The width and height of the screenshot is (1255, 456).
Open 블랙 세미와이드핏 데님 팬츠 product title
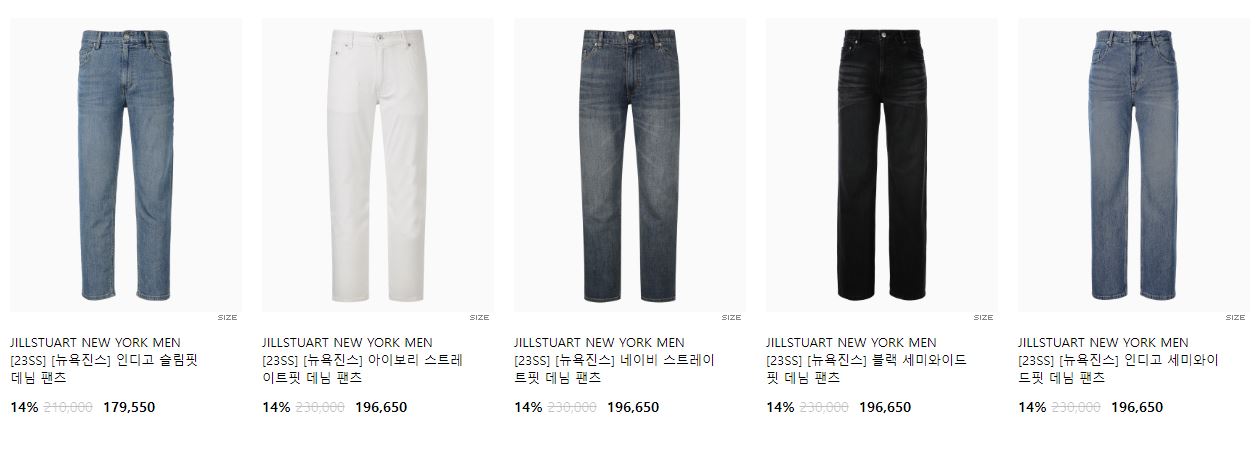(866, 369)
